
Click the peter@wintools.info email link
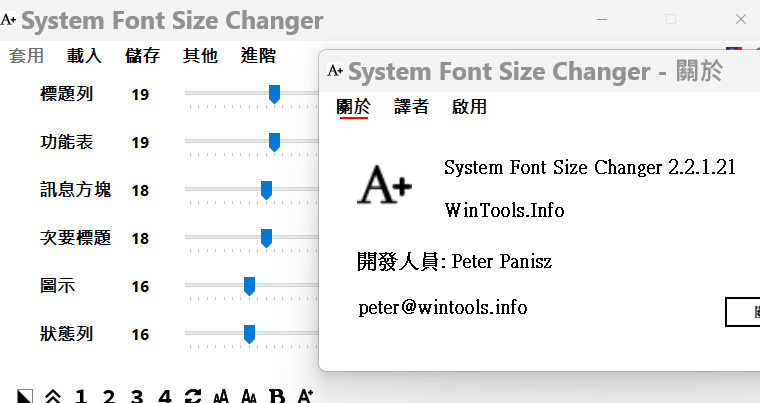[443, 307]
